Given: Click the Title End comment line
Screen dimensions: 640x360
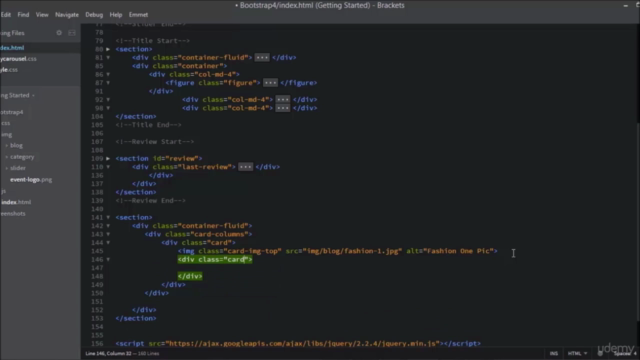Looking at the screenshot, I should point(148,125).
